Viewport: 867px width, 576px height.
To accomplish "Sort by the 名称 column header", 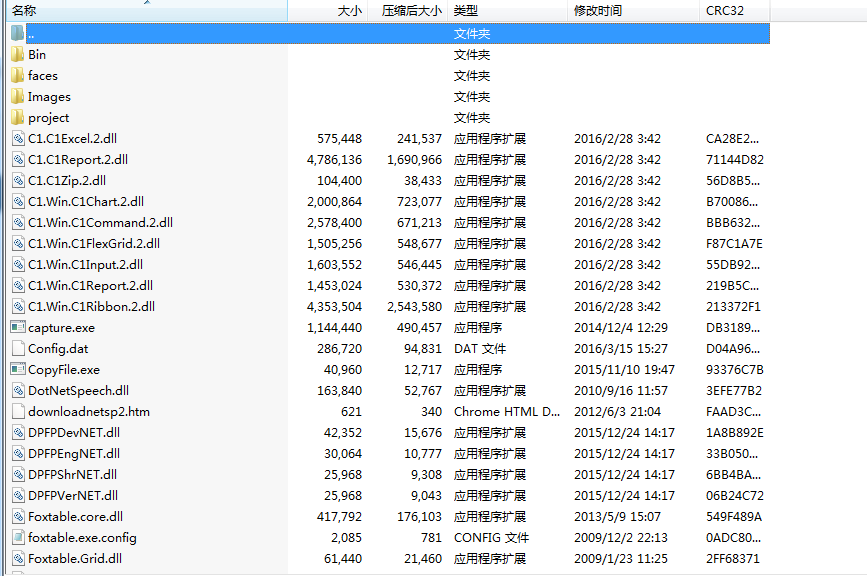I will click(x=147, y=11).
